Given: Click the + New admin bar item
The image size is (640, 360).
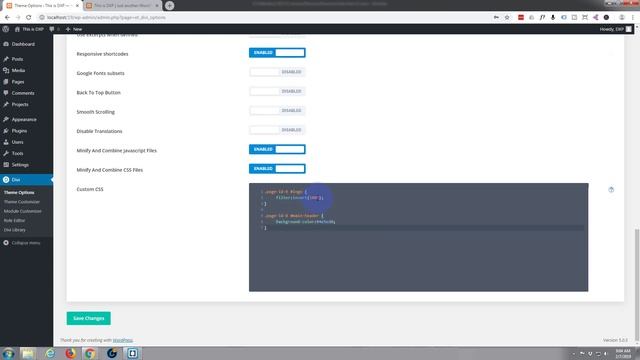Looking at the screenshot, I should [74, 29].
